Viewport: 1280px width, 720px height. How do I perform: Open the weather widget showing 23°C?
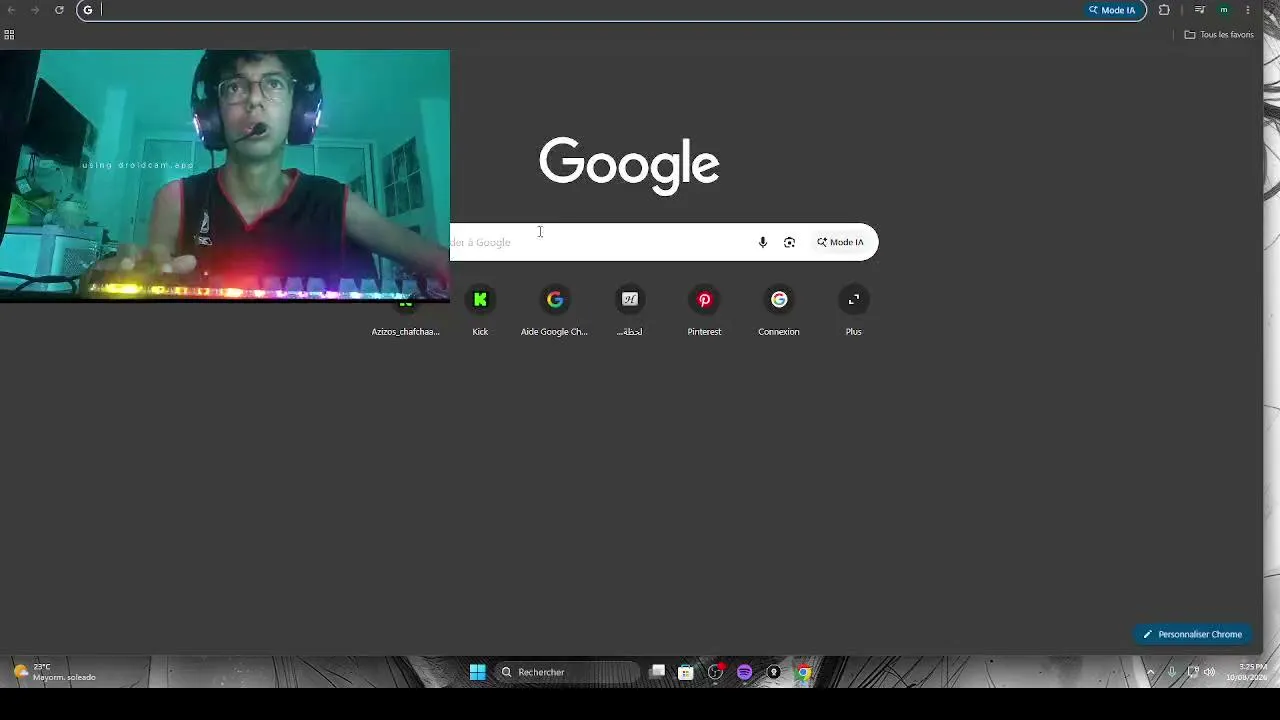(55, 672)
